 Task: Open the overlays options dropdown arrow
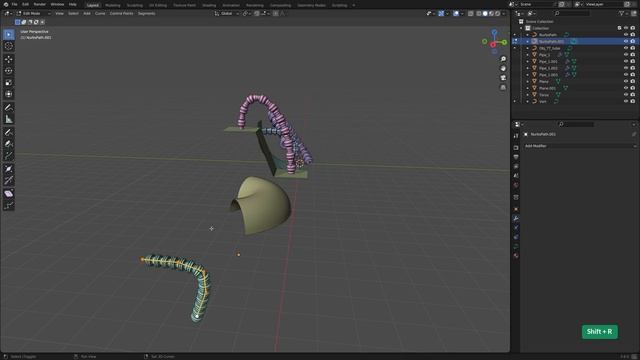tap(462, 13)
